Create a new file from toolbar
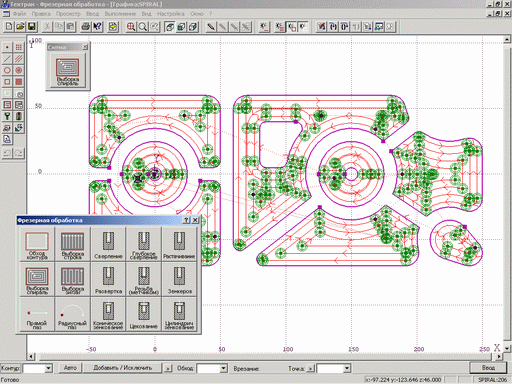 [9, 27]
